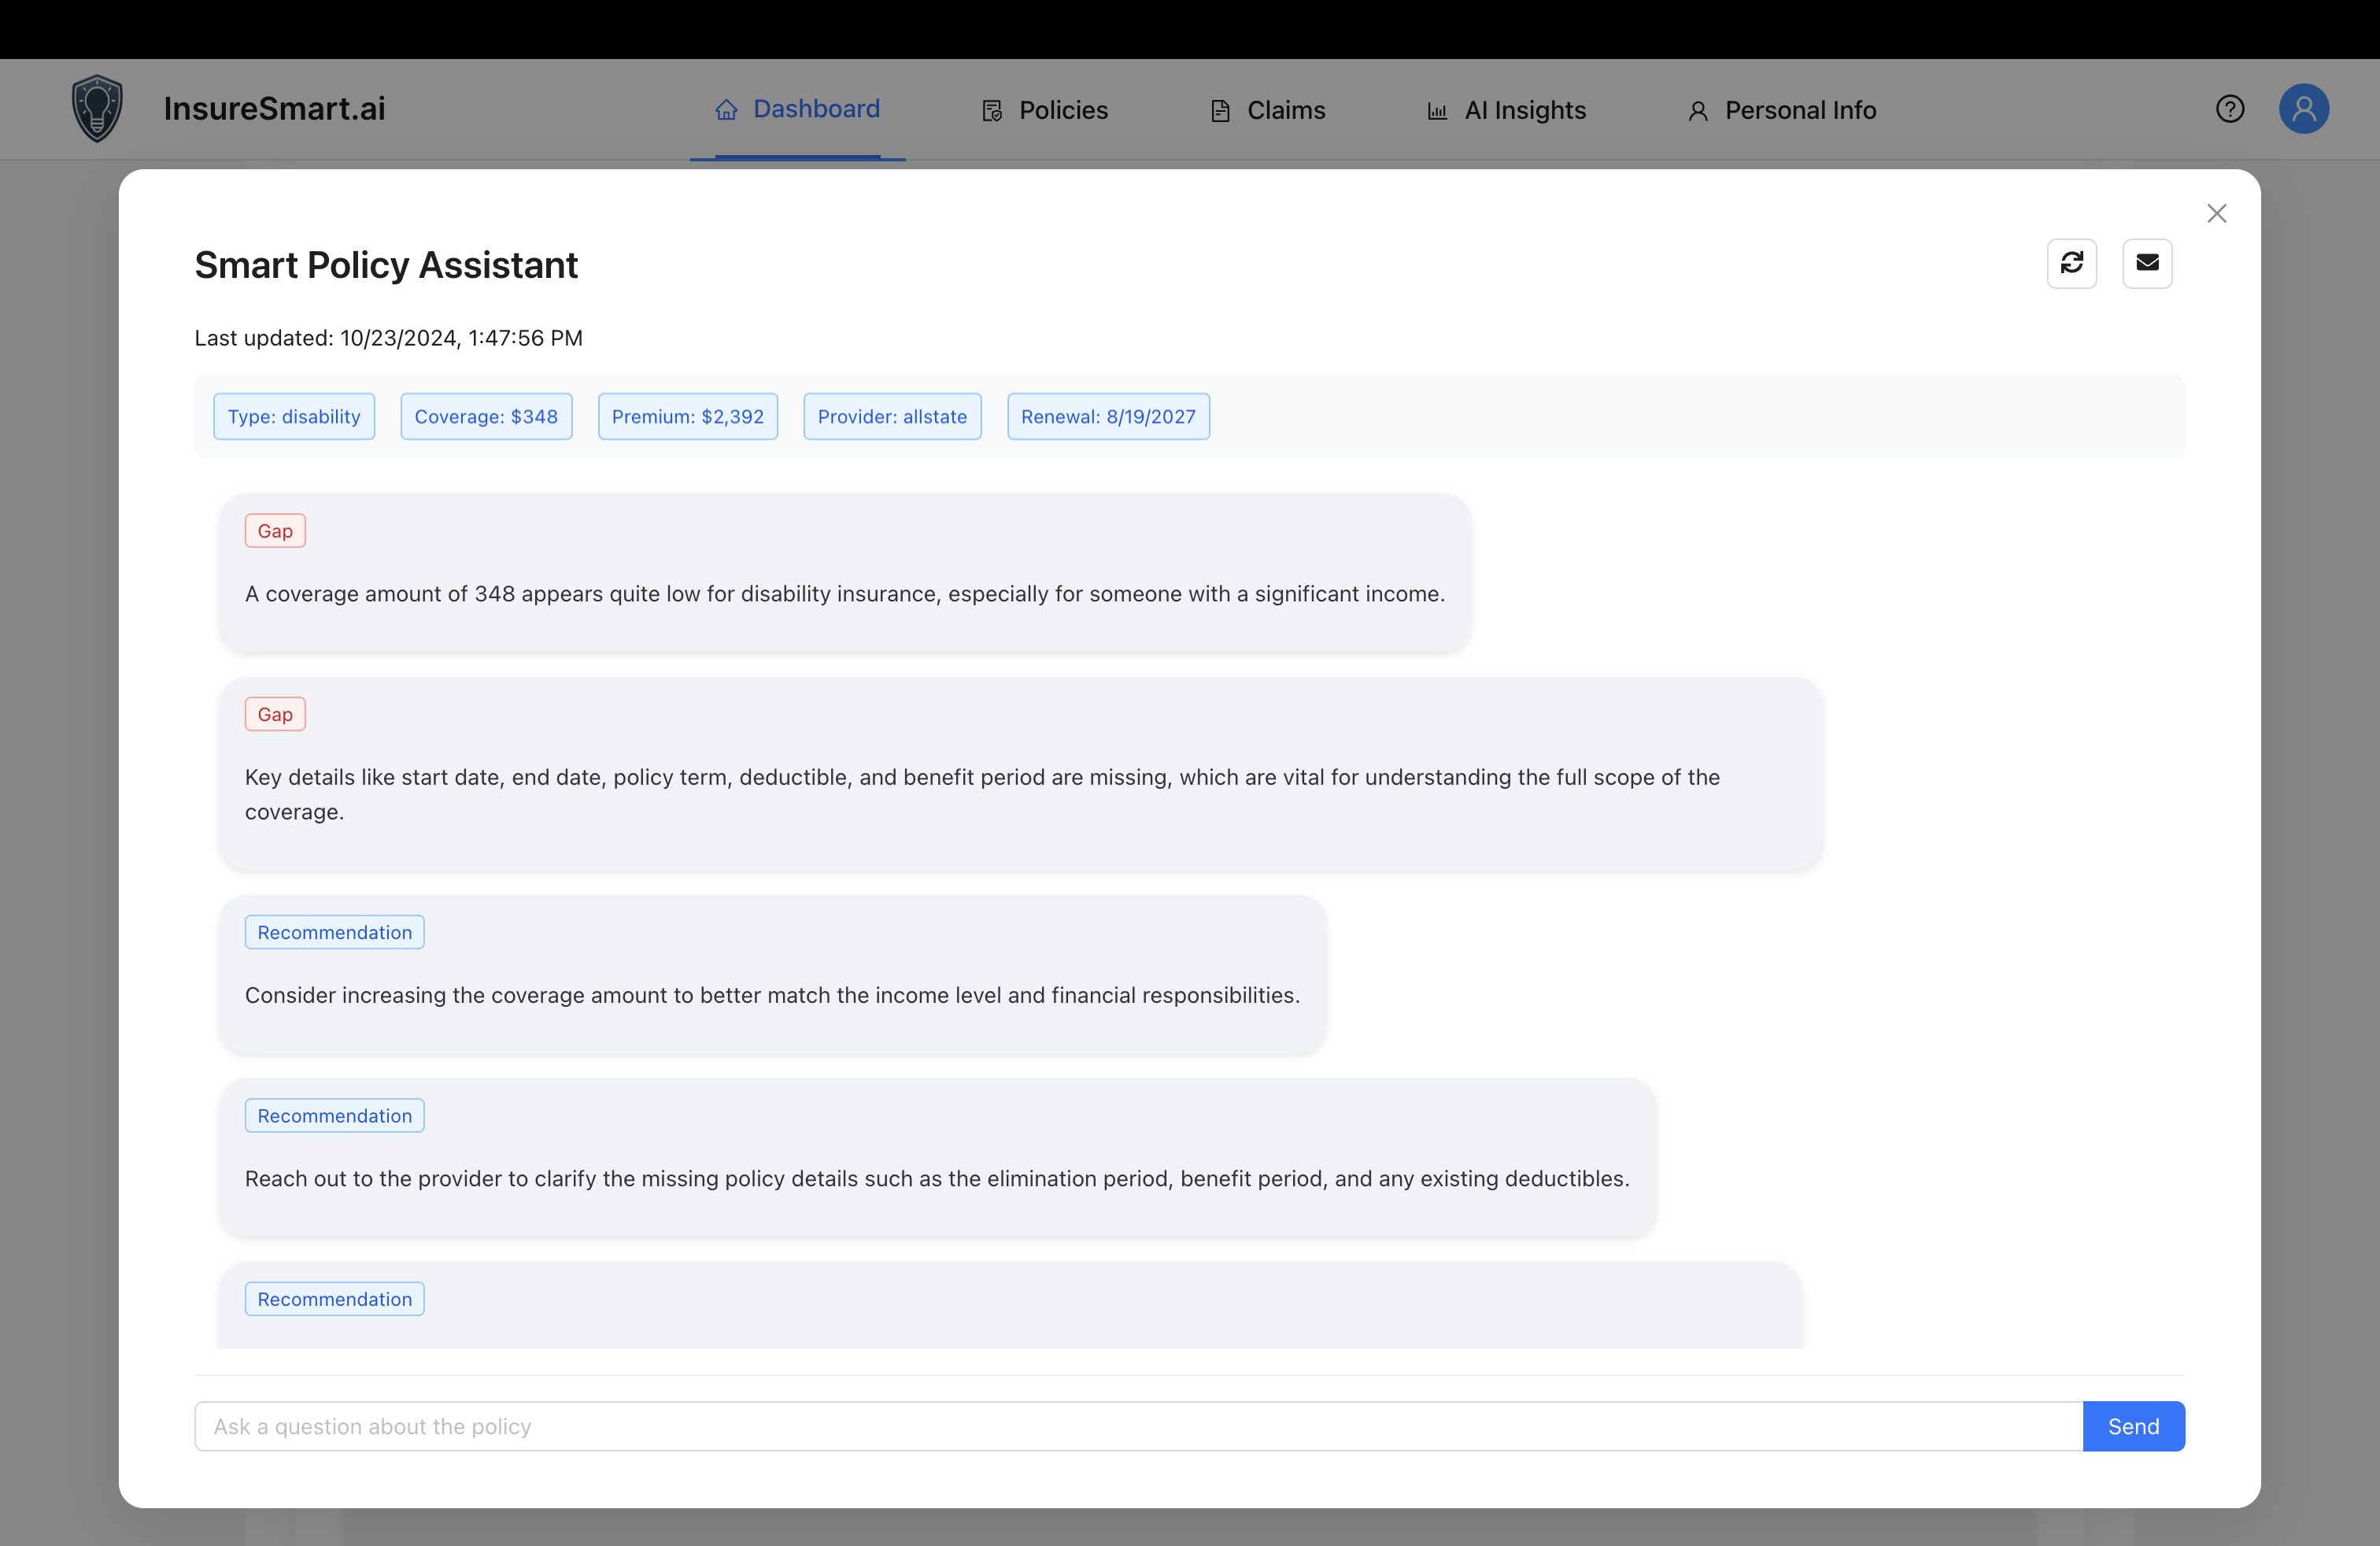Screen dimensions: 2380x1546
Task: Select the Policies document icon
Action: coord(991,110)
